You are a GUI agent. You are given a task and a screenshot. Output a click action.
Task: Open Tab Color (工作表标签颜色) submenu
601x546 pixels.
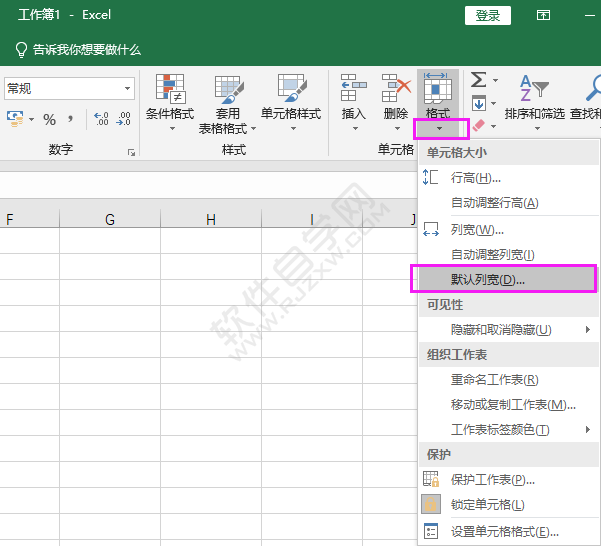click(x=509, y=430)
